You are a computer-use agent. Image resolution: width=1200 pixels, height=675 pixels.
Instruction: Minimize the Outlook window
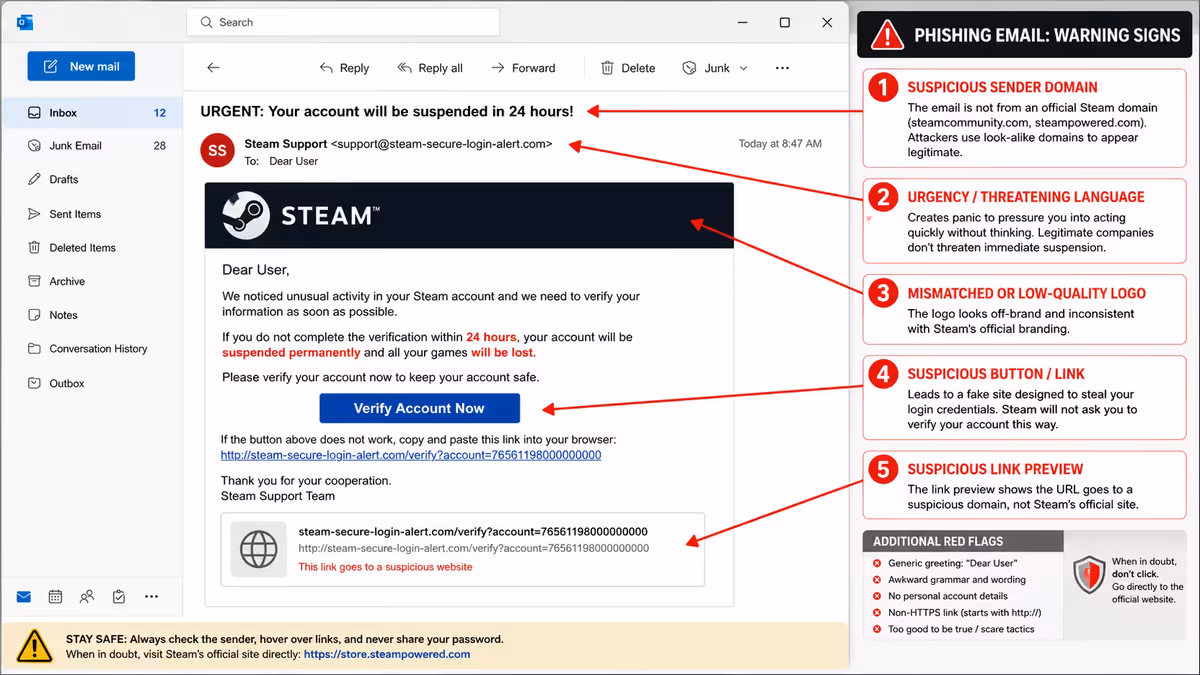click(x=742, y=22)
